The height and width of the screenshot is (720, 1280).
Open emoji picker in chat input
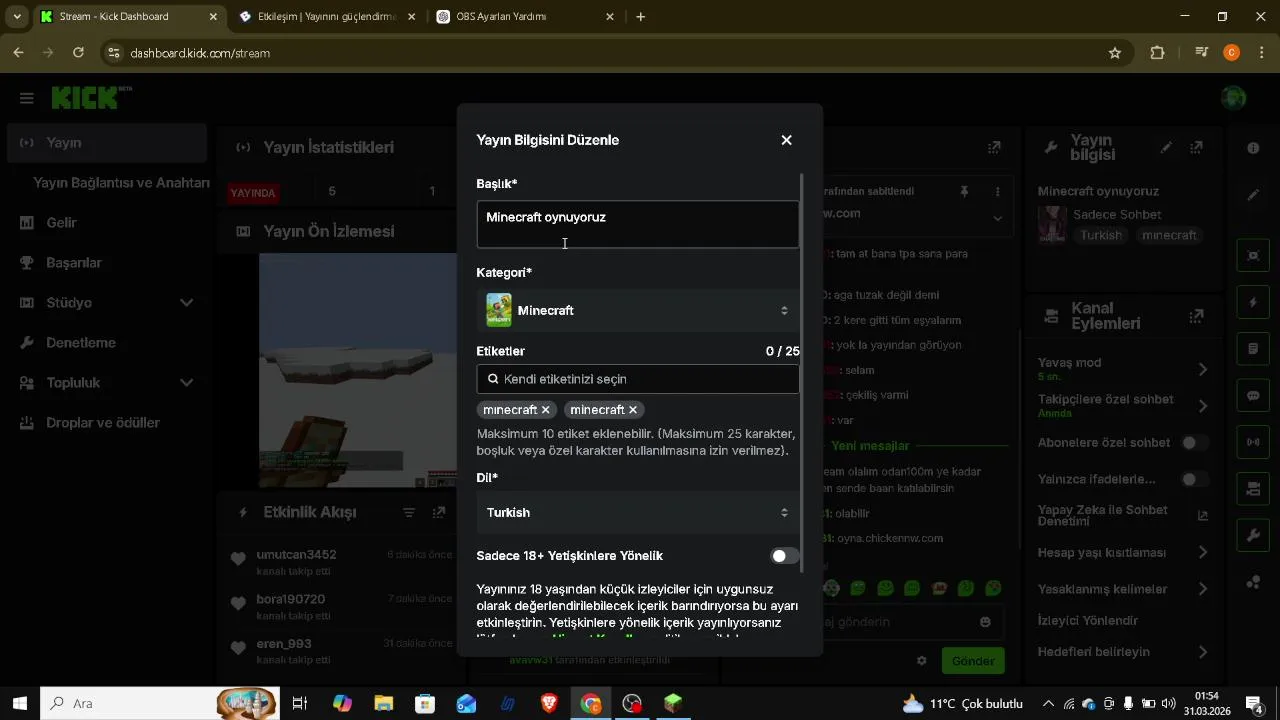[x=985, y=622]
